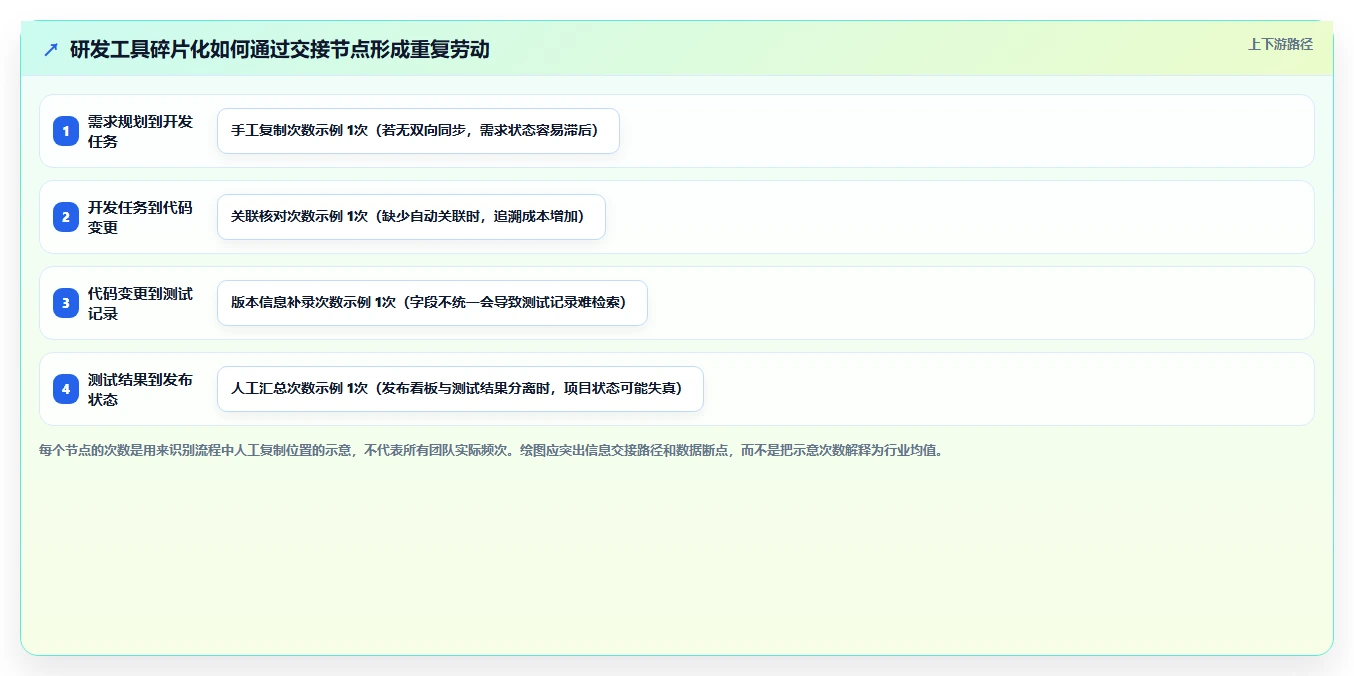The image size is (1354, 676).
Task: Click the 代码变更到测试记录 step label
Action: (141, 303)
